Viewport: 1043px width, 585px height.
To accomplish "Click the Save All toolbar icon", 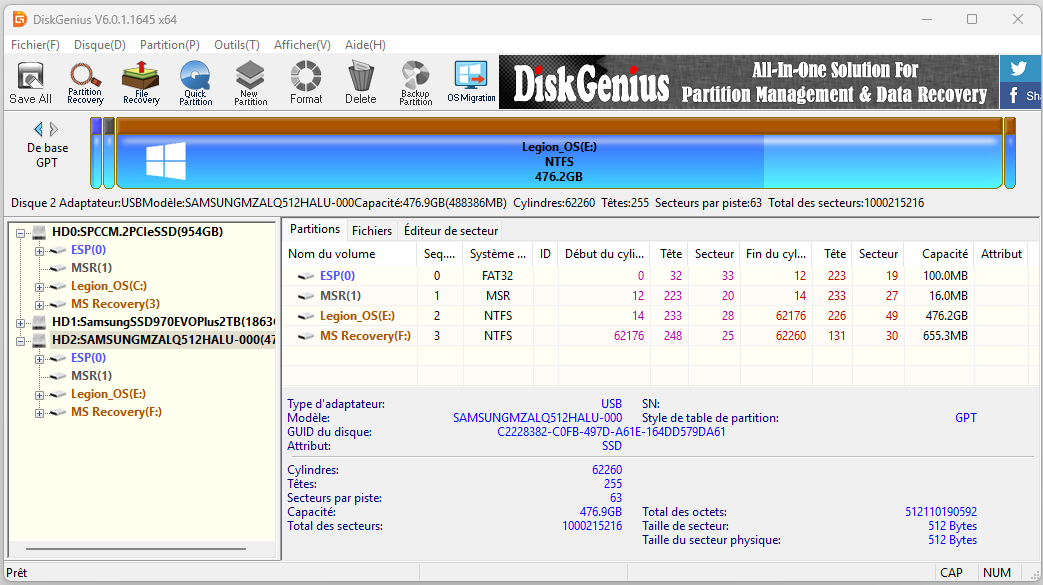I will (x=30, y=83).
